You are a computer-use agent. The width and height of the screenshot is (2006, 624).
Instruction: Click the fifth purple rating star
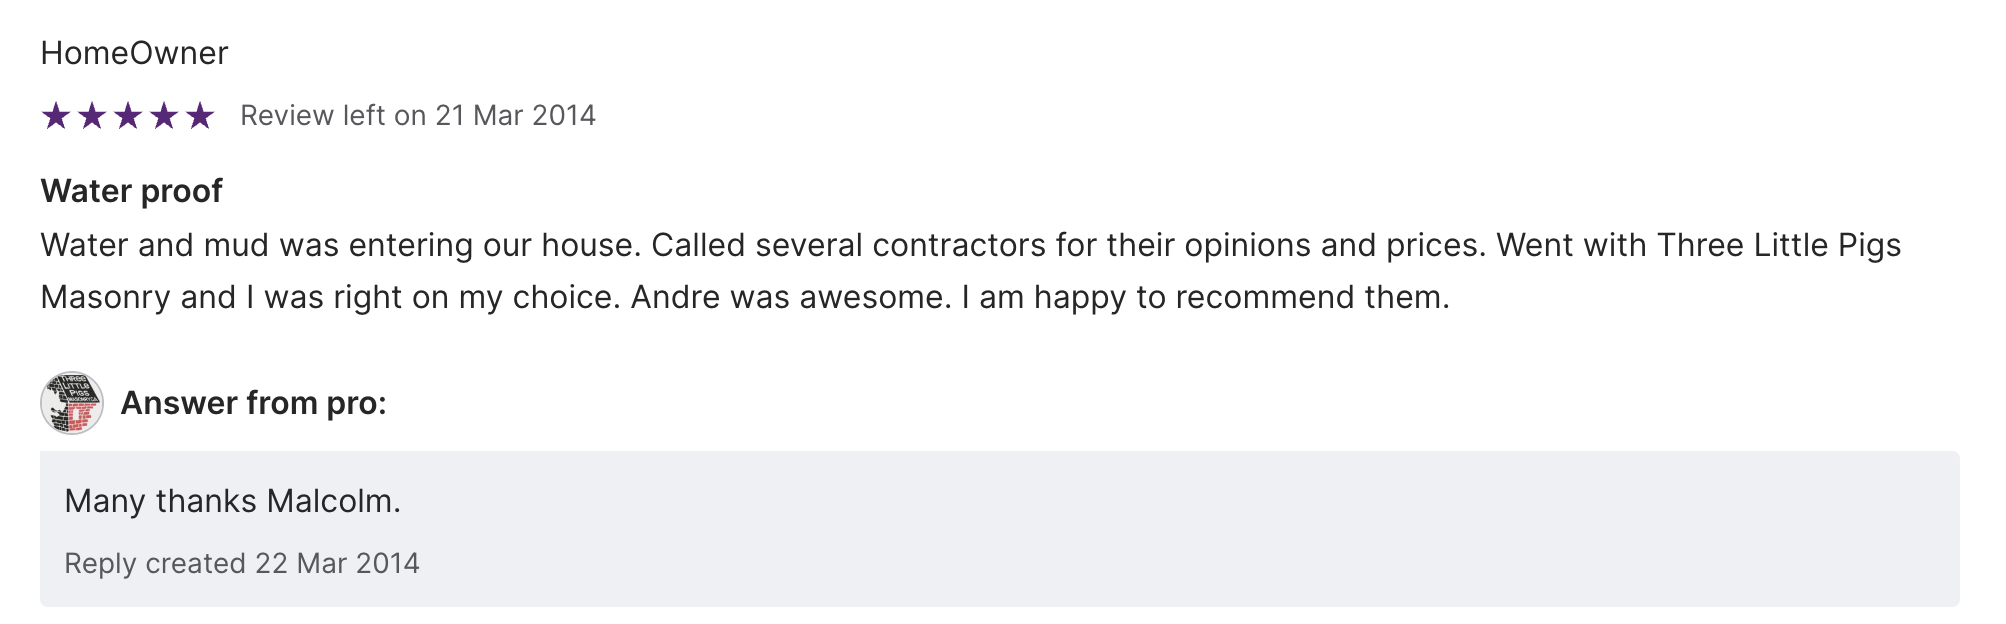coord(200,116)
